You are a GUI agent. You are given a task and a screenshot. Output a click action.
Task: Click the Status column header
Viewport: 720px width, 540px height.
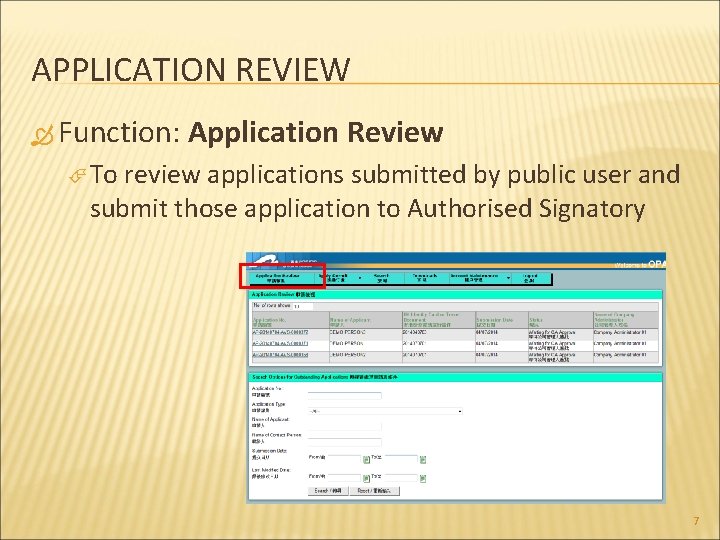pos(560,320)
